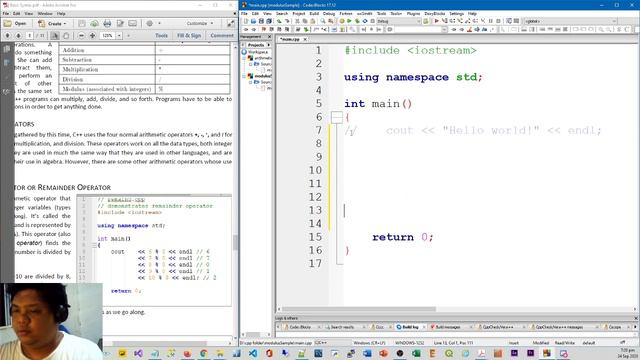Image resolution: width=640 pixels, height=360 pixels.
Task: Choose the hand pan tool in Acrobat
Action: [66, 36]
